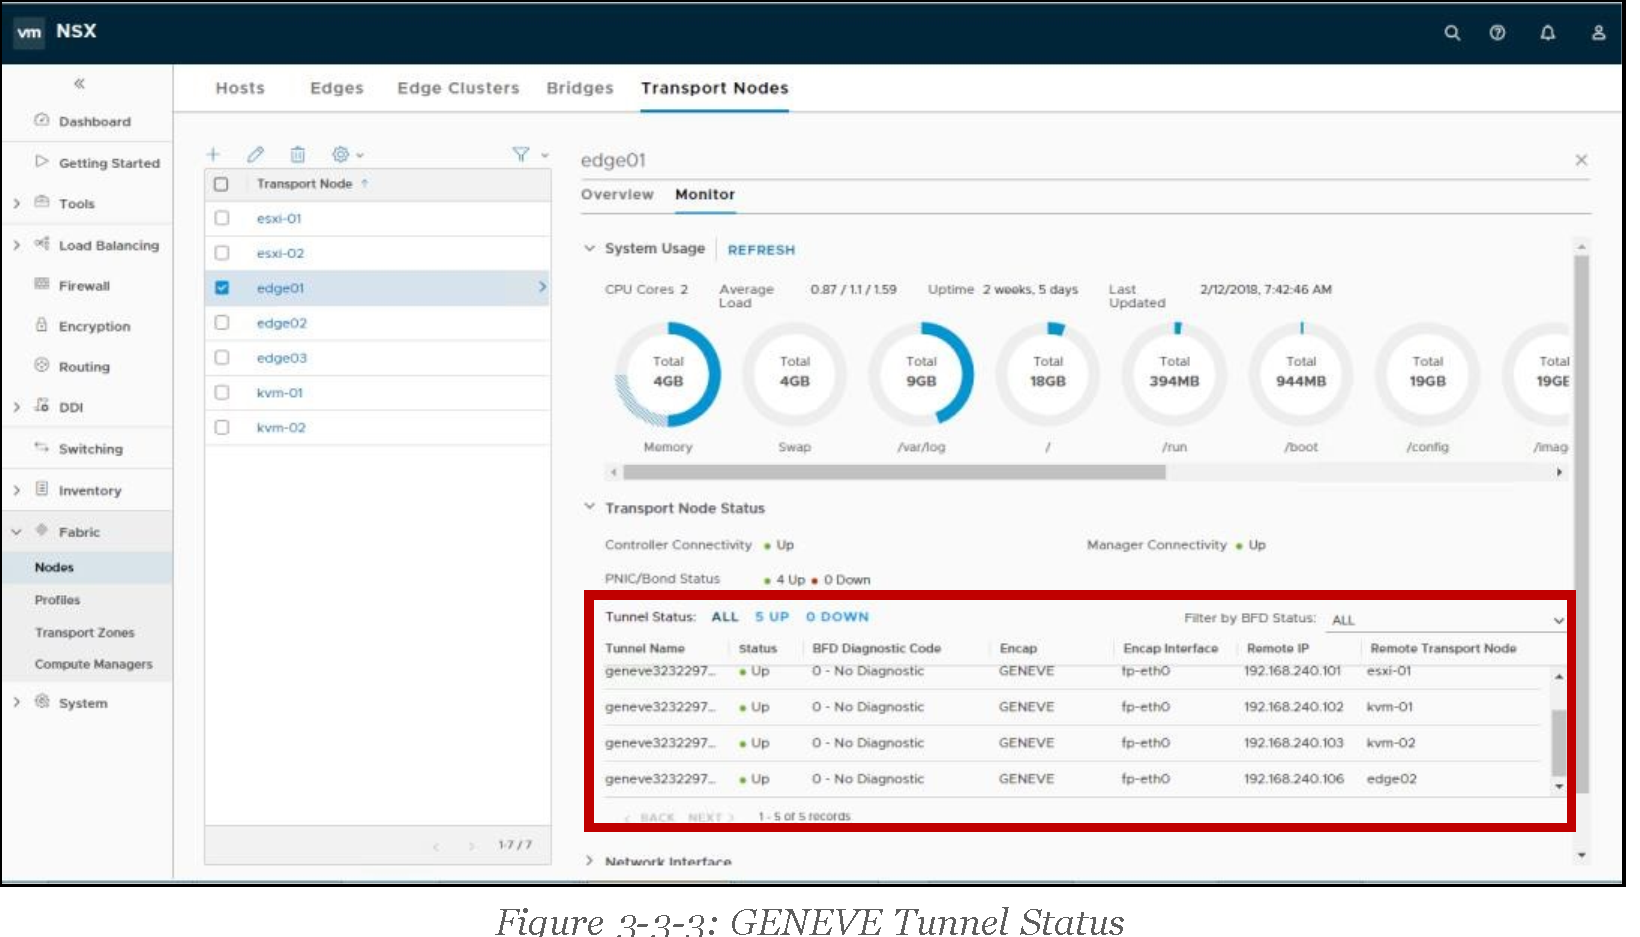
Task: Expand the Inventory sidebar section
Action: tap(16, 490)
